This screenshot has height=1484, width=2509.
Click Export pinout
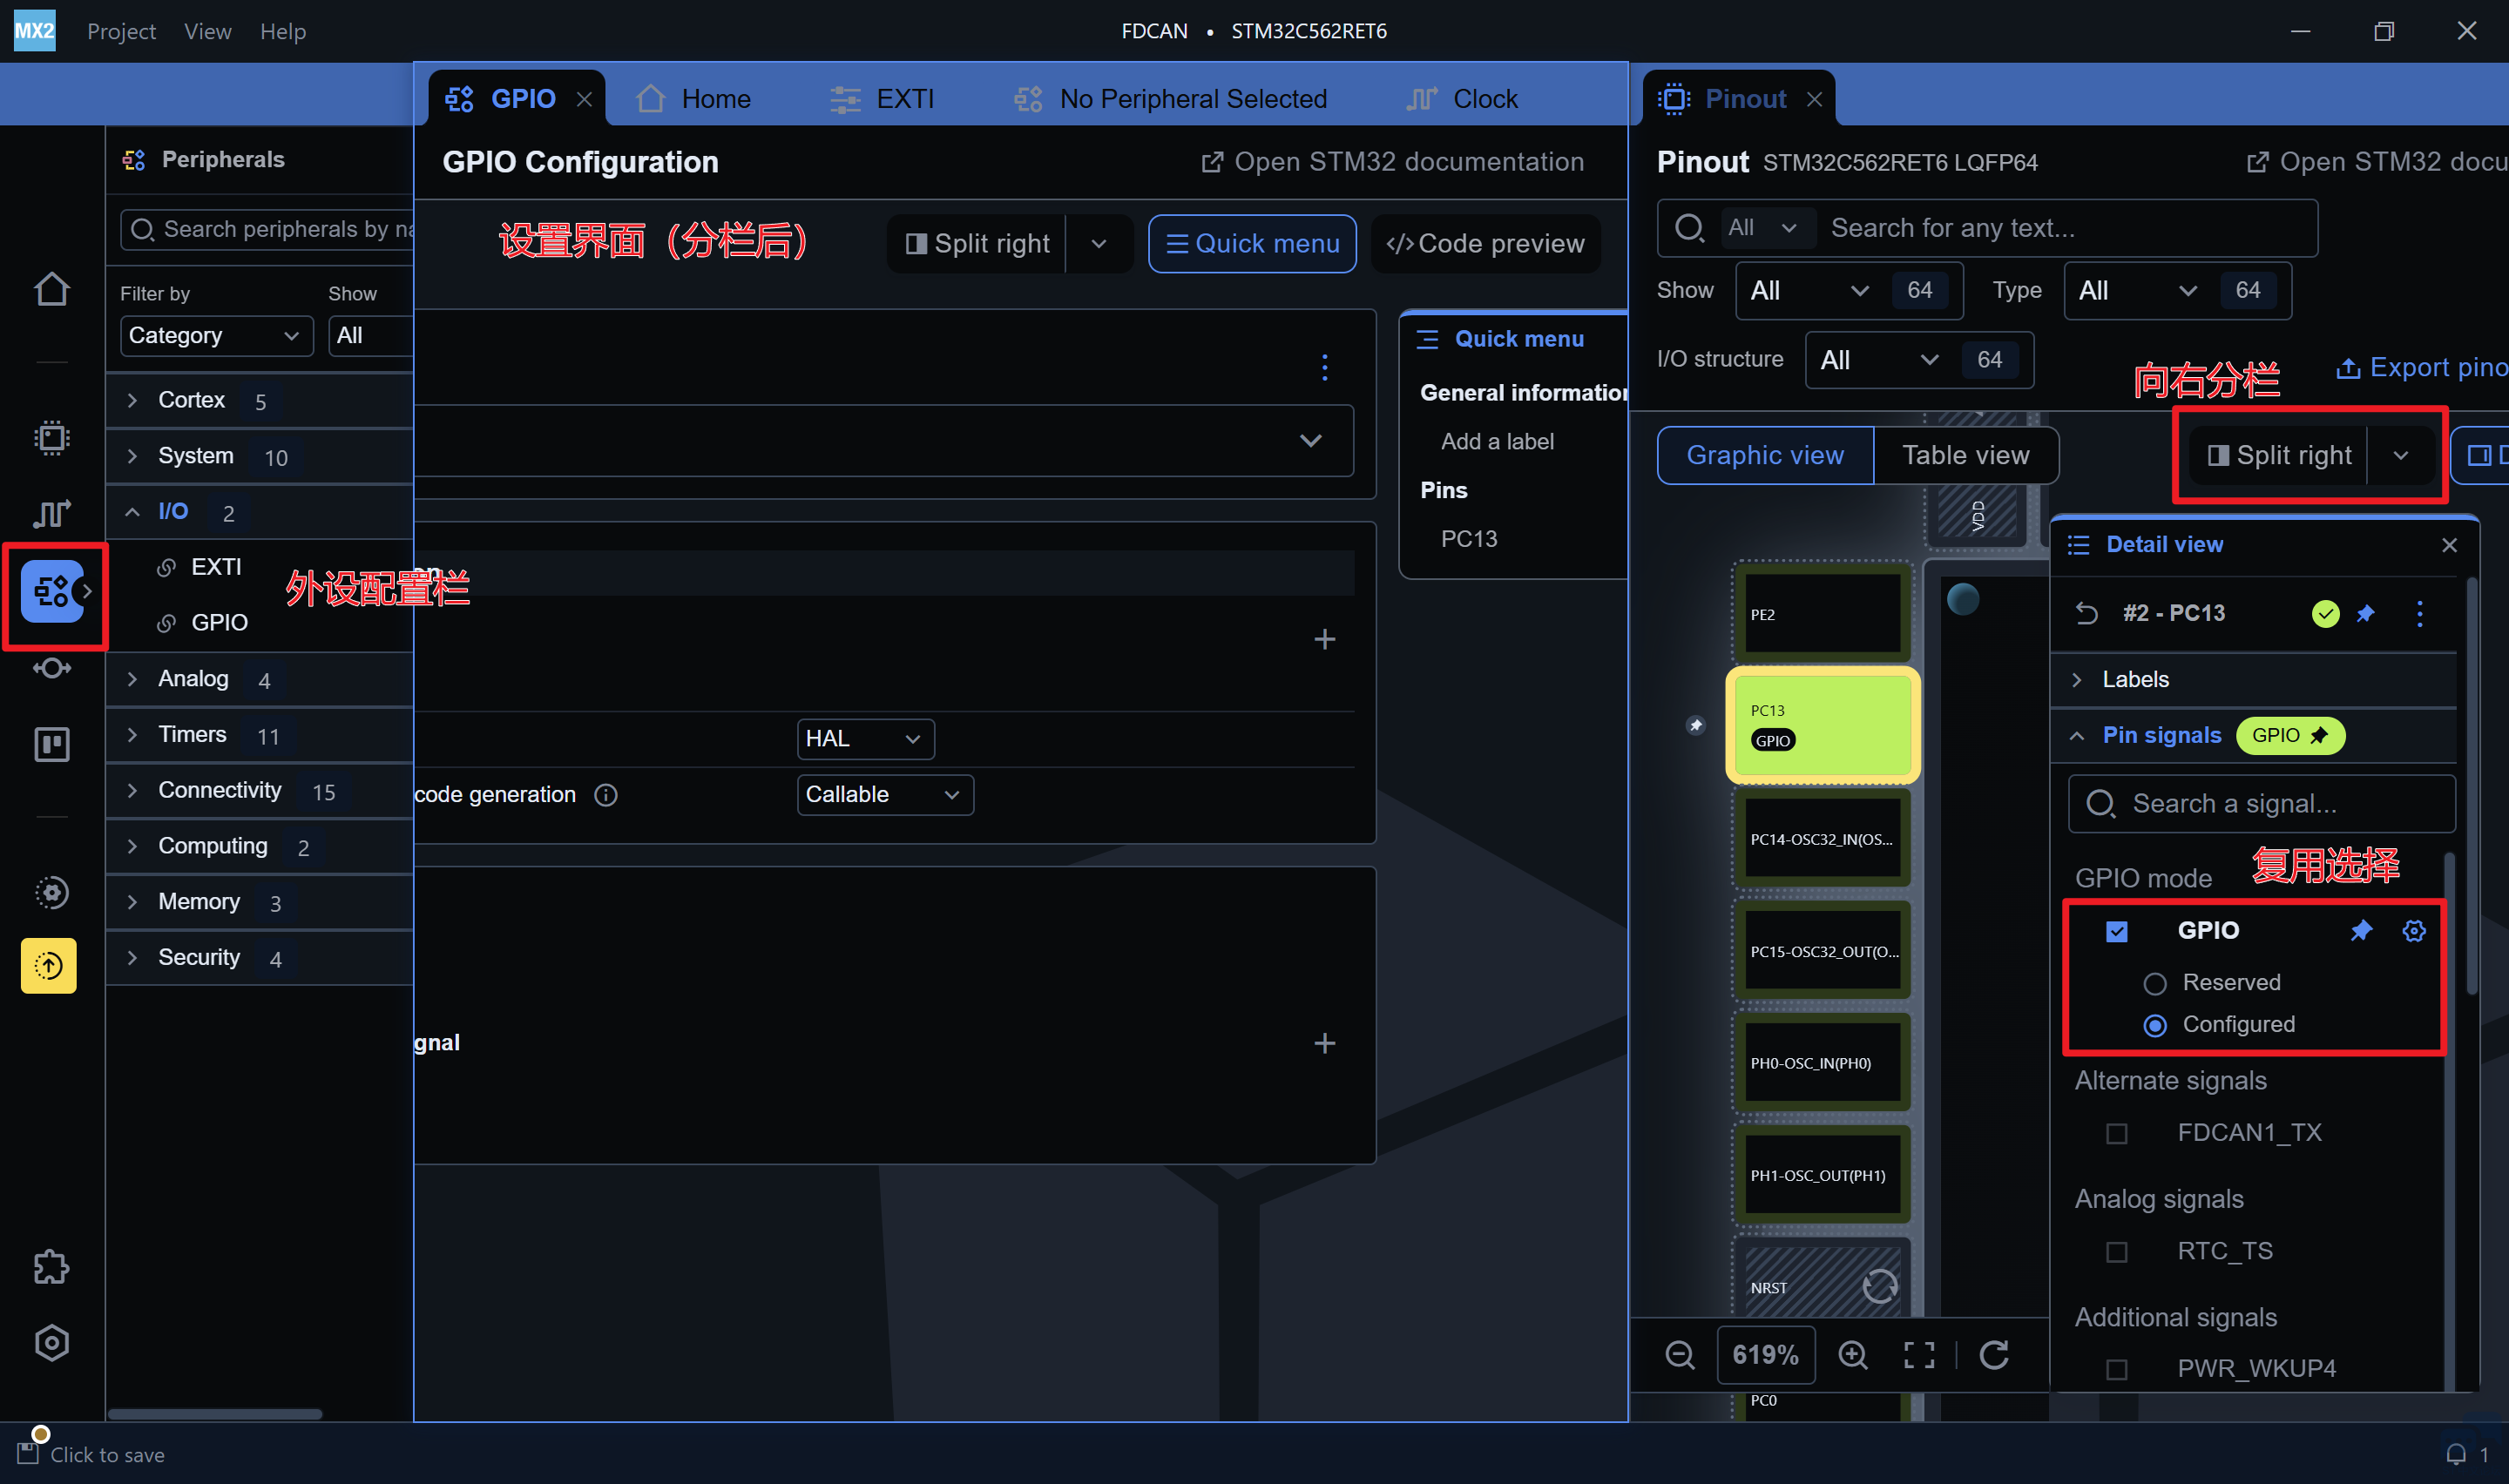tap(2422, 368)
